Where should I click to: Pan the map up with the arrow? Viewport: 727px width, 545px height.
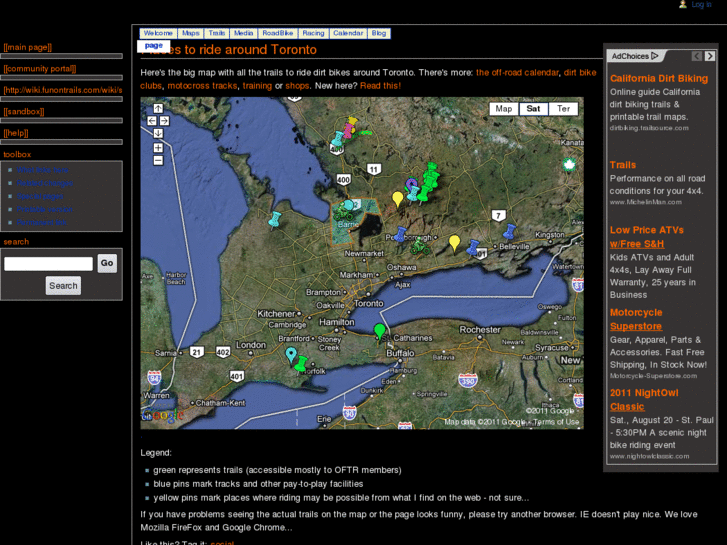coord(158,109)
